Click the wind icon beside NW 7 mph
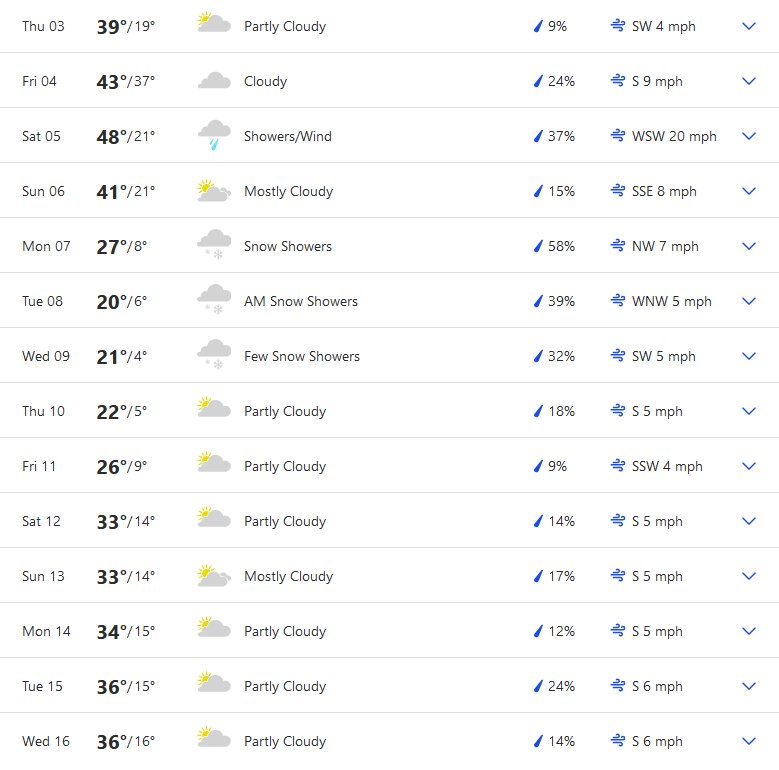779x770 pixels. pos(618,245)
